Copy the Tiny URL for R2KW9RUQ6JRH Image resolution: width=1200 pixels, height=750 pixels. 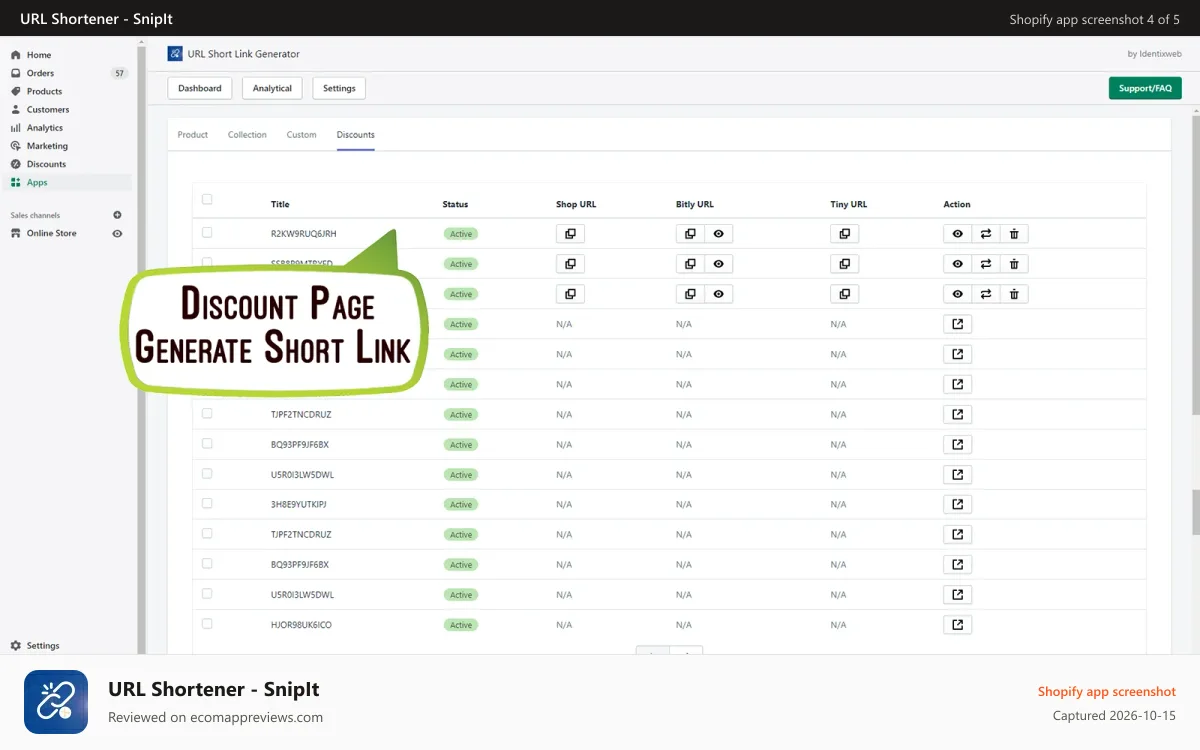tap(844, 234)
